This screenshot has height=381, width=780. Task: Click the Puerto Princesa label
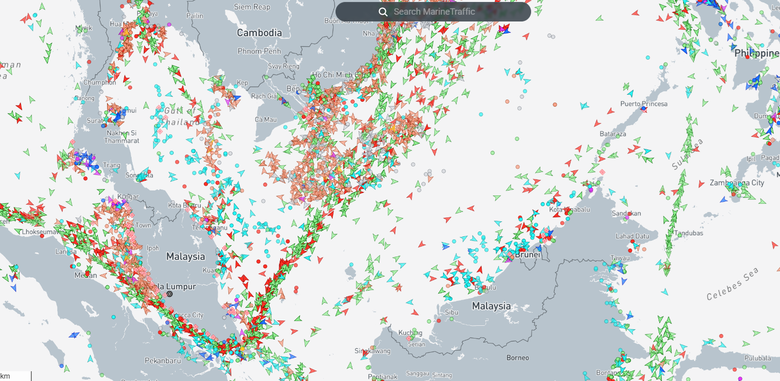click(643, 104)
